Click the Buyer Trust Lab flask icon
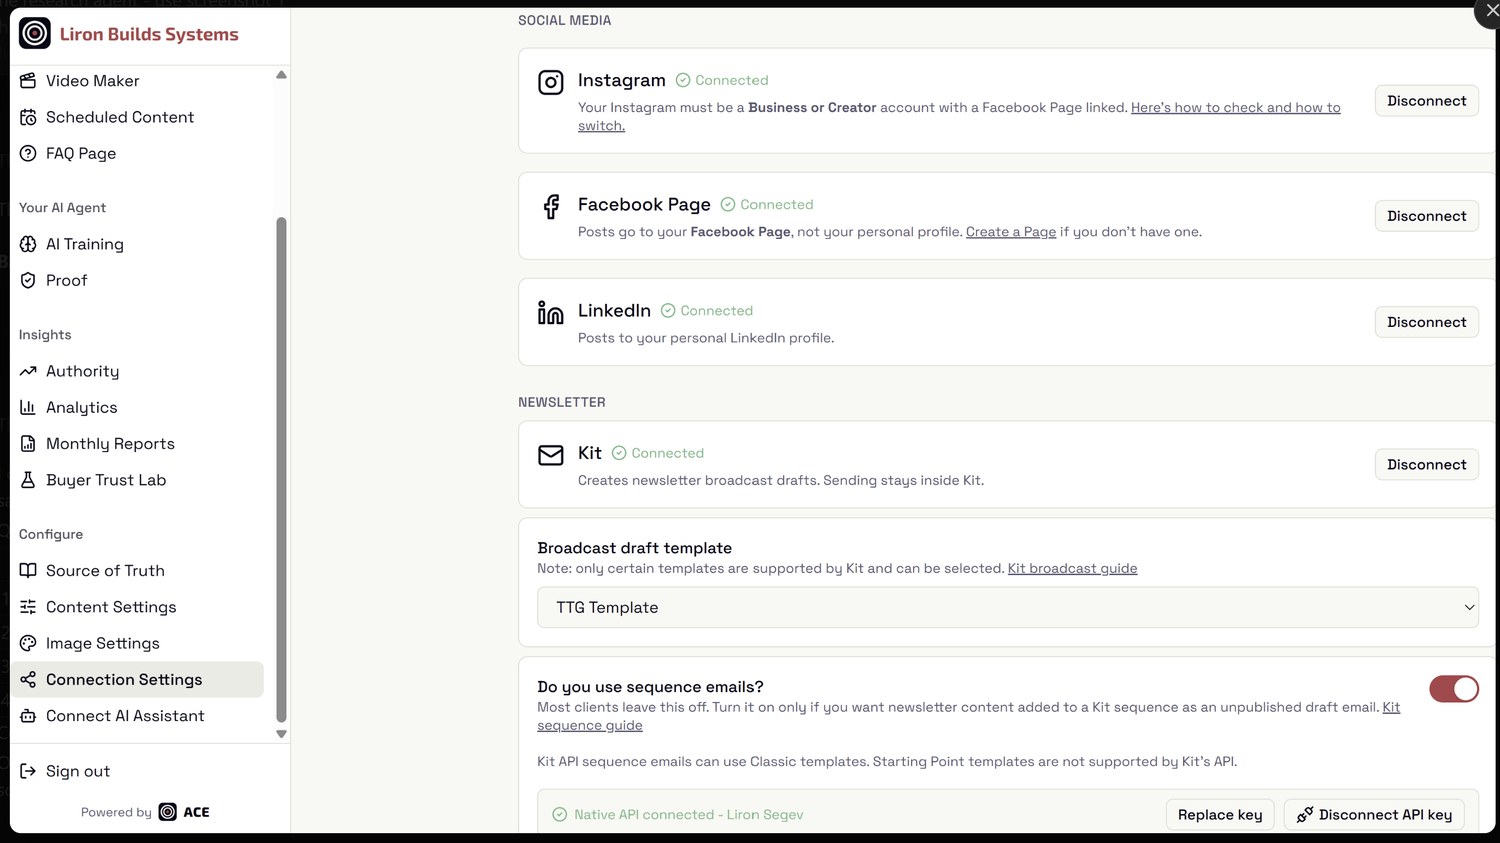Viewport: 1500px width, 843px height. click(x=28, y=480)
